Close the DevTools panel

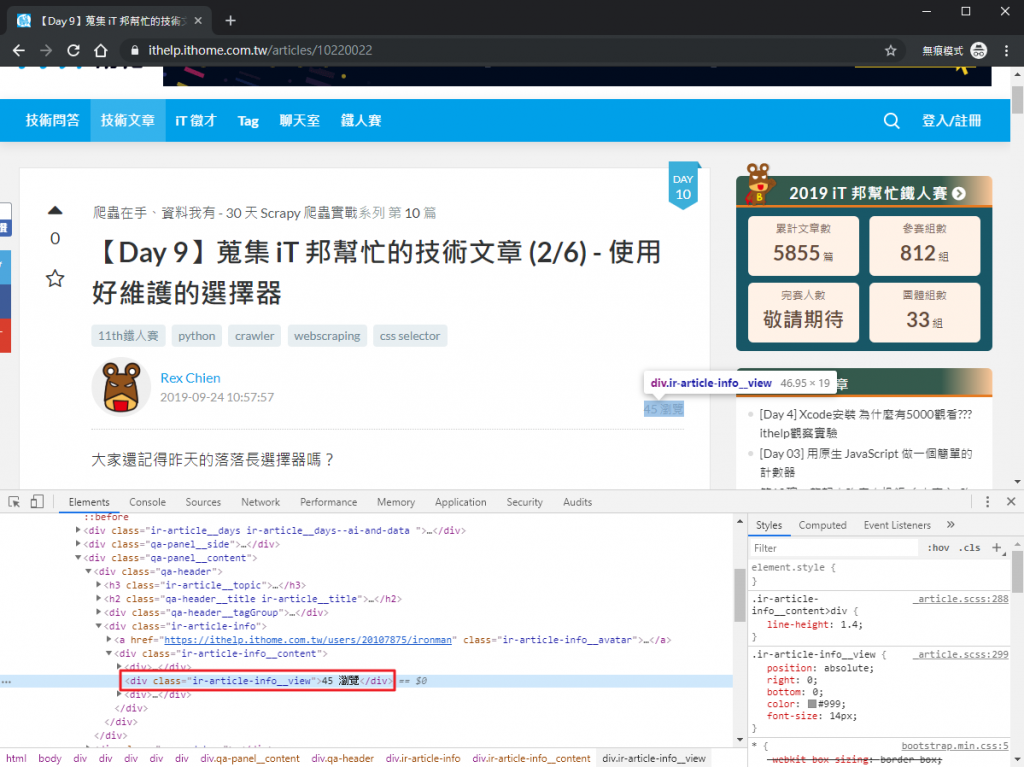pos(1010,502)
